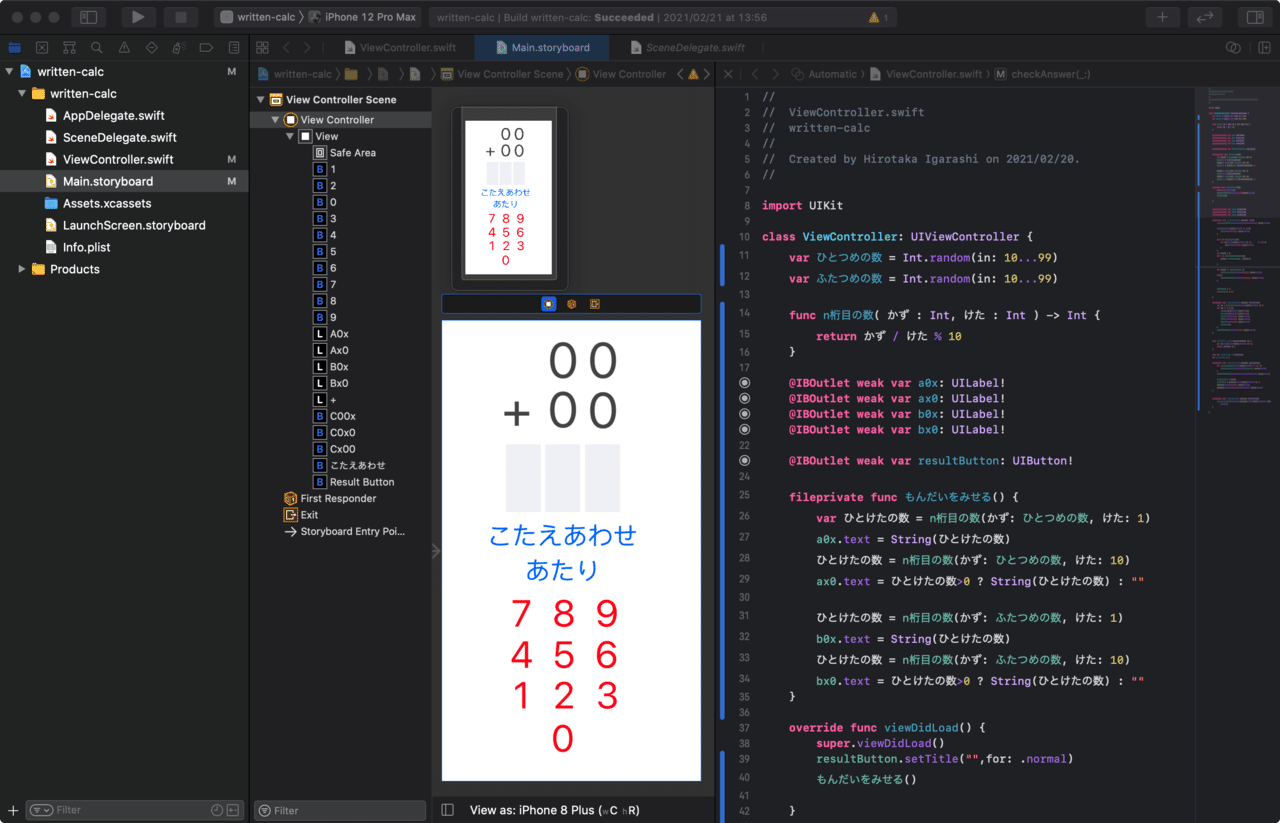Select the Project navigator folder icon
The image size is (1280, 823).
pyautogui.click(x=15, y=47)
